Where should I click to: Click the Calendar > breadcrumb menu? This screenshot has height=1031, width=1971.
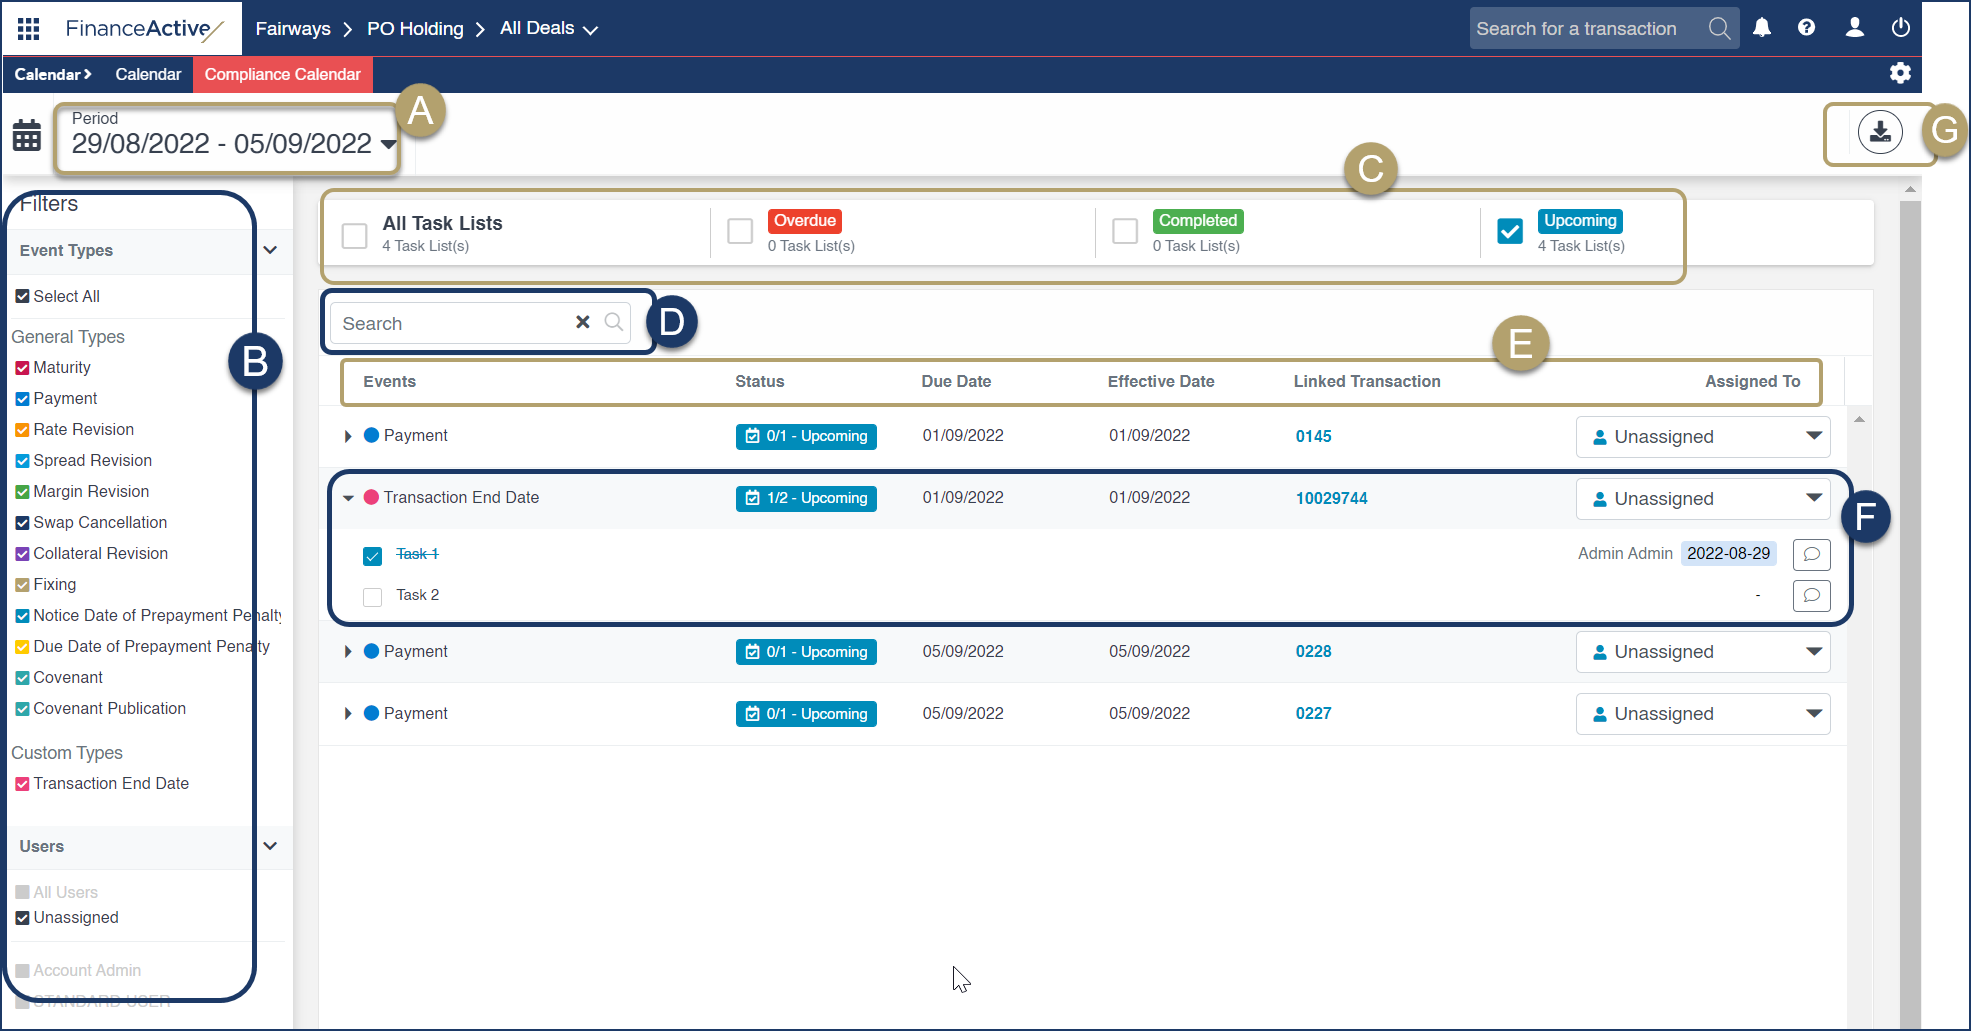tap(53, 74)
